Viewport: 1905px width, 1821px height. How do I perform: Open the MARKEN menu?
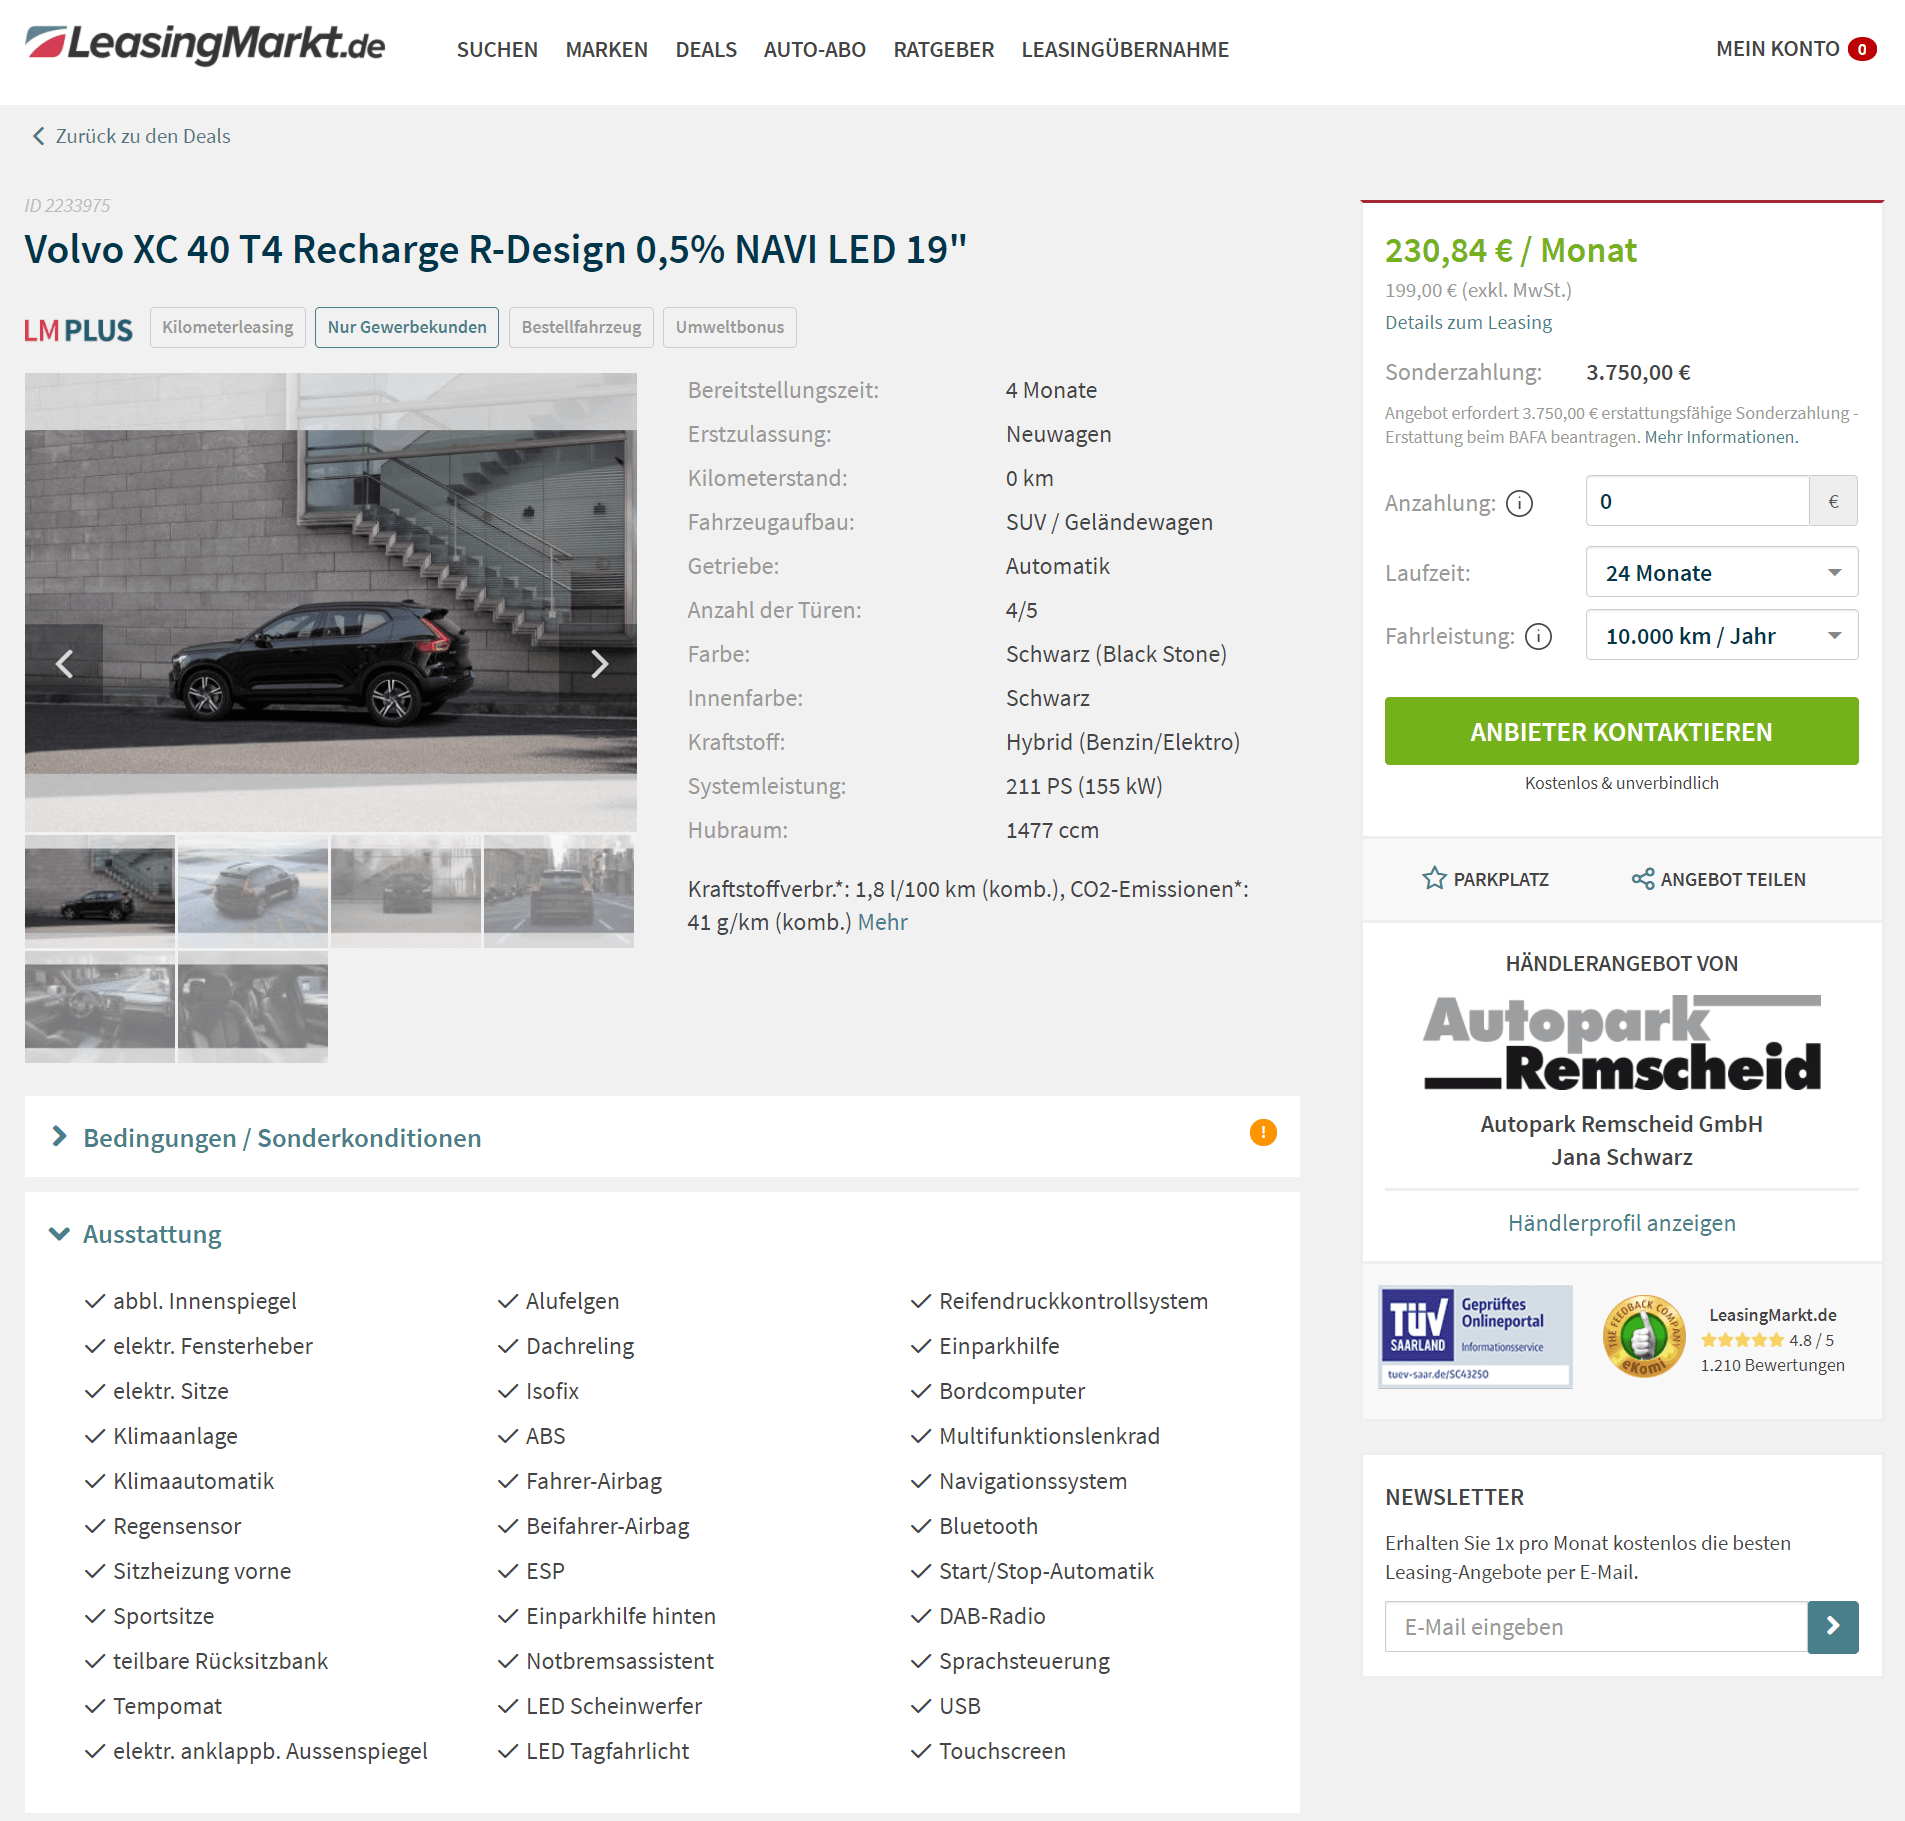coord(606,49)
